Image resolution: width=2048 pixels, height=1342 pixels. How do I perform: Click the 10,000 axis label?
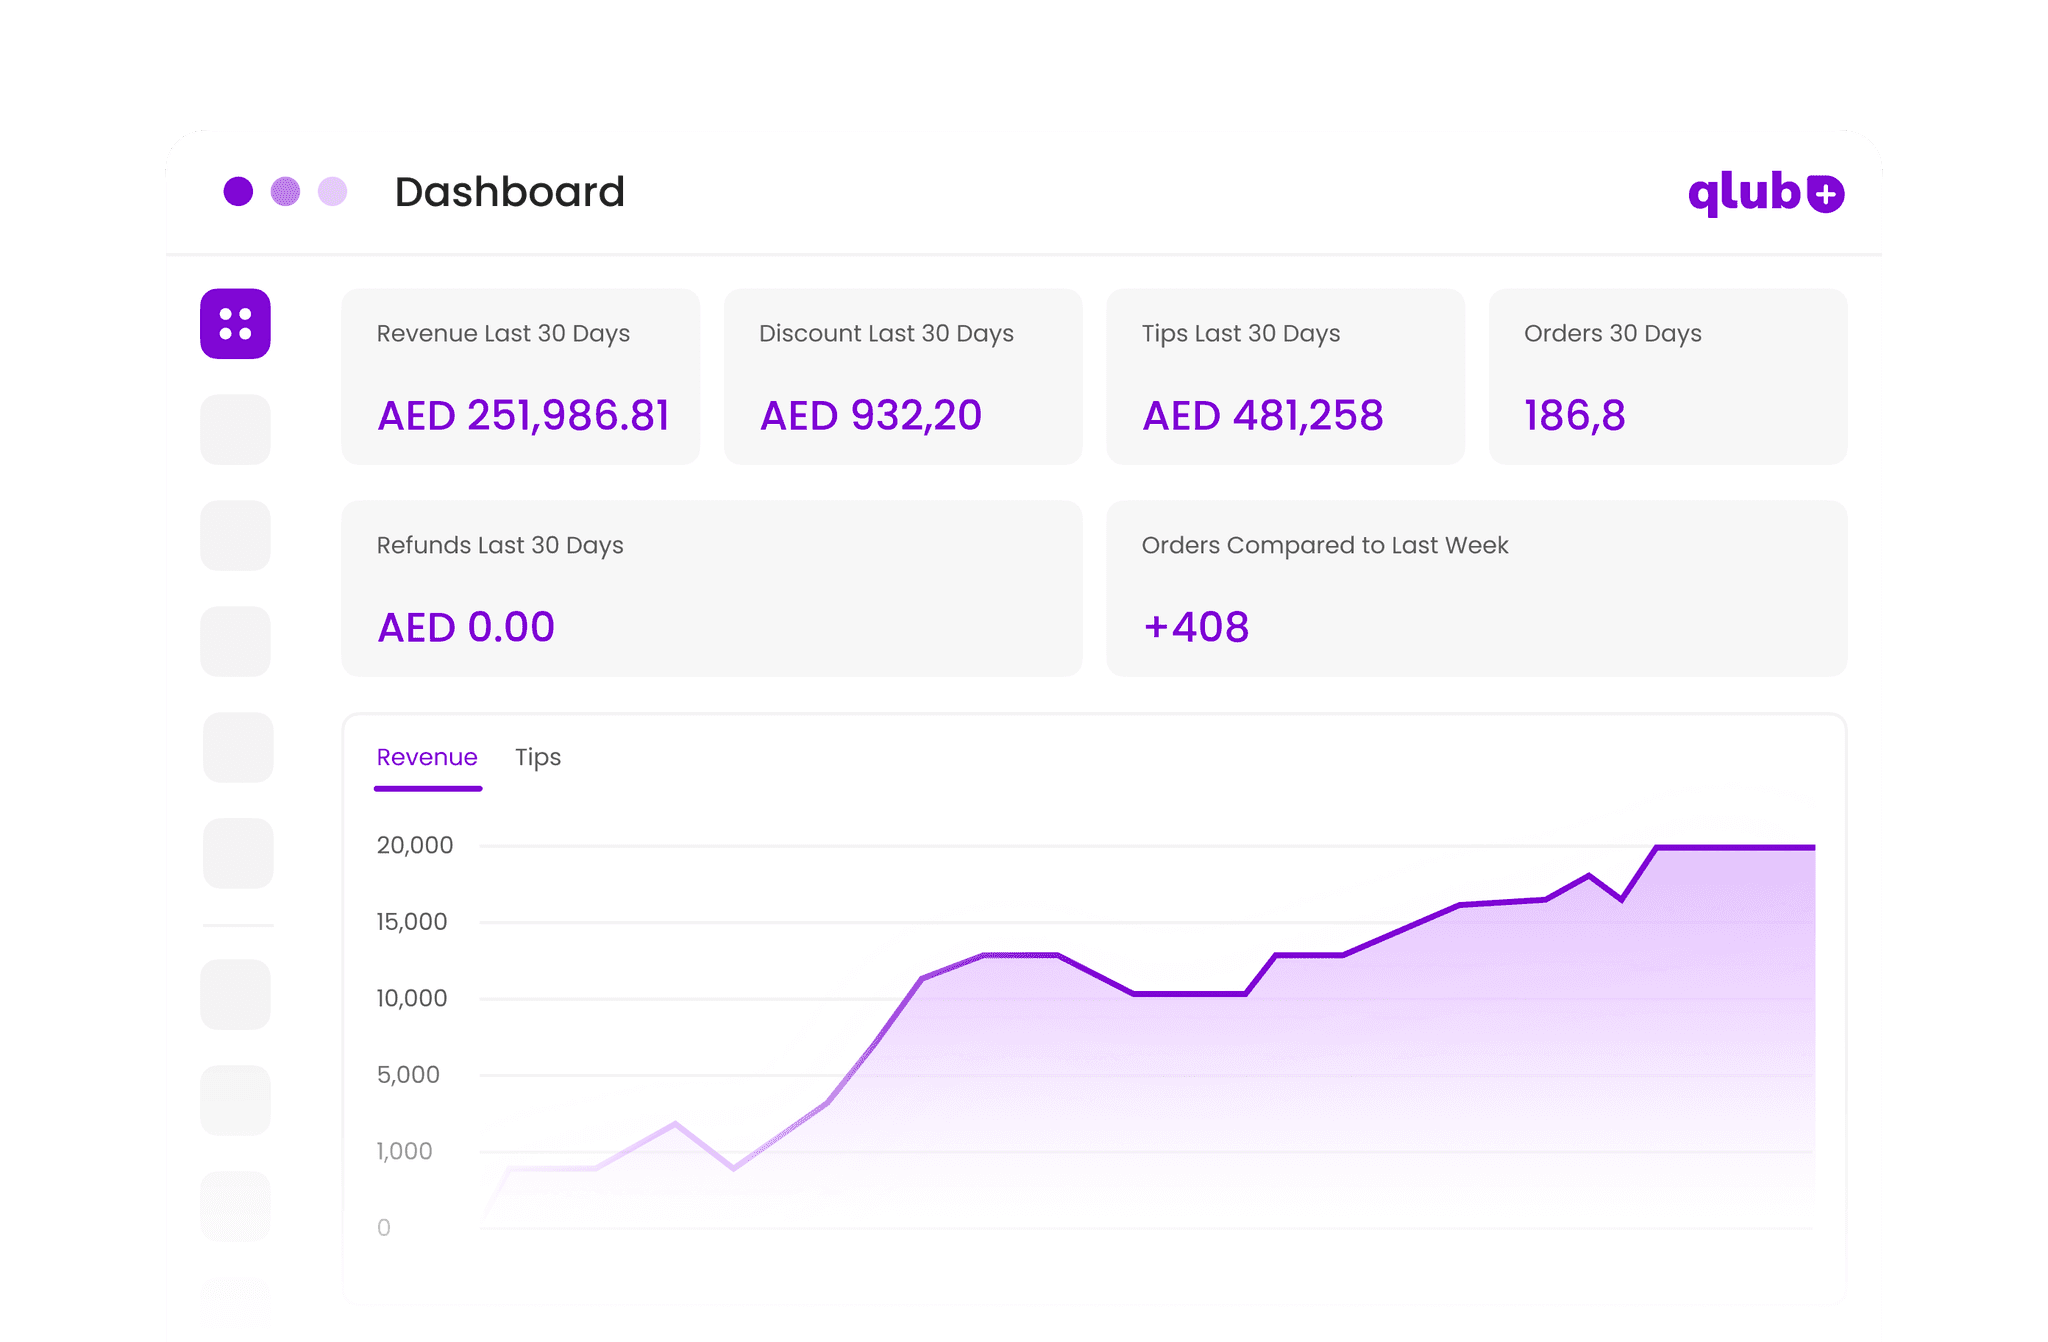411,998
